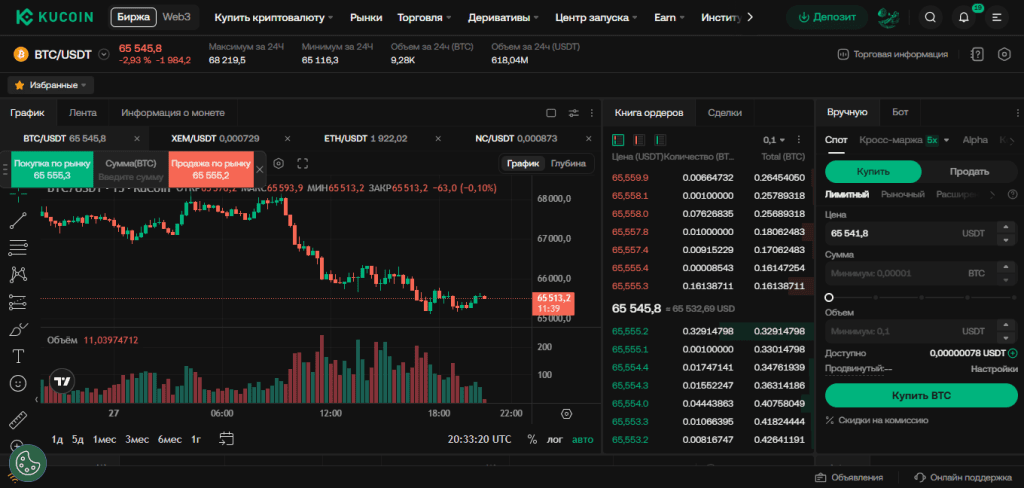Open the Деривативы dropdown menu
This screenshot has width=1024, height=488.
[504, 18]
